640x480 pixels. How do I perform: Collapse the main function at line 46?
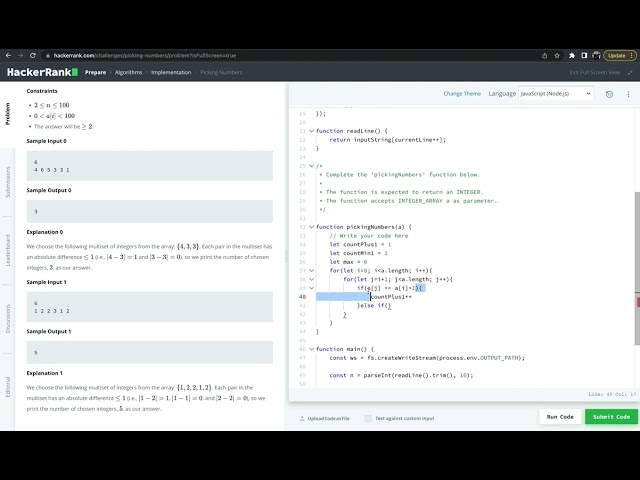point(311,349)
